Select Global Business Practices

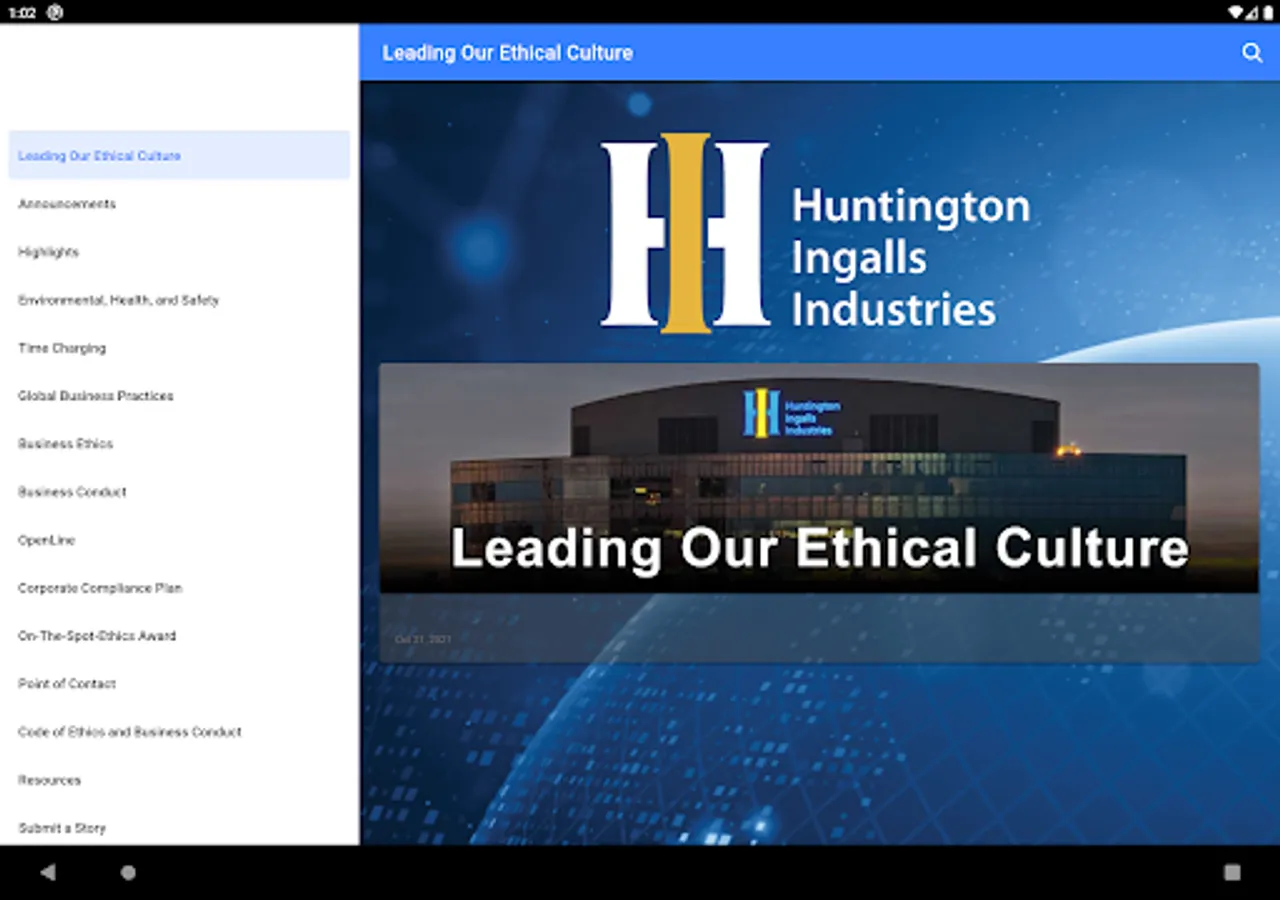(x=179, y=396)
